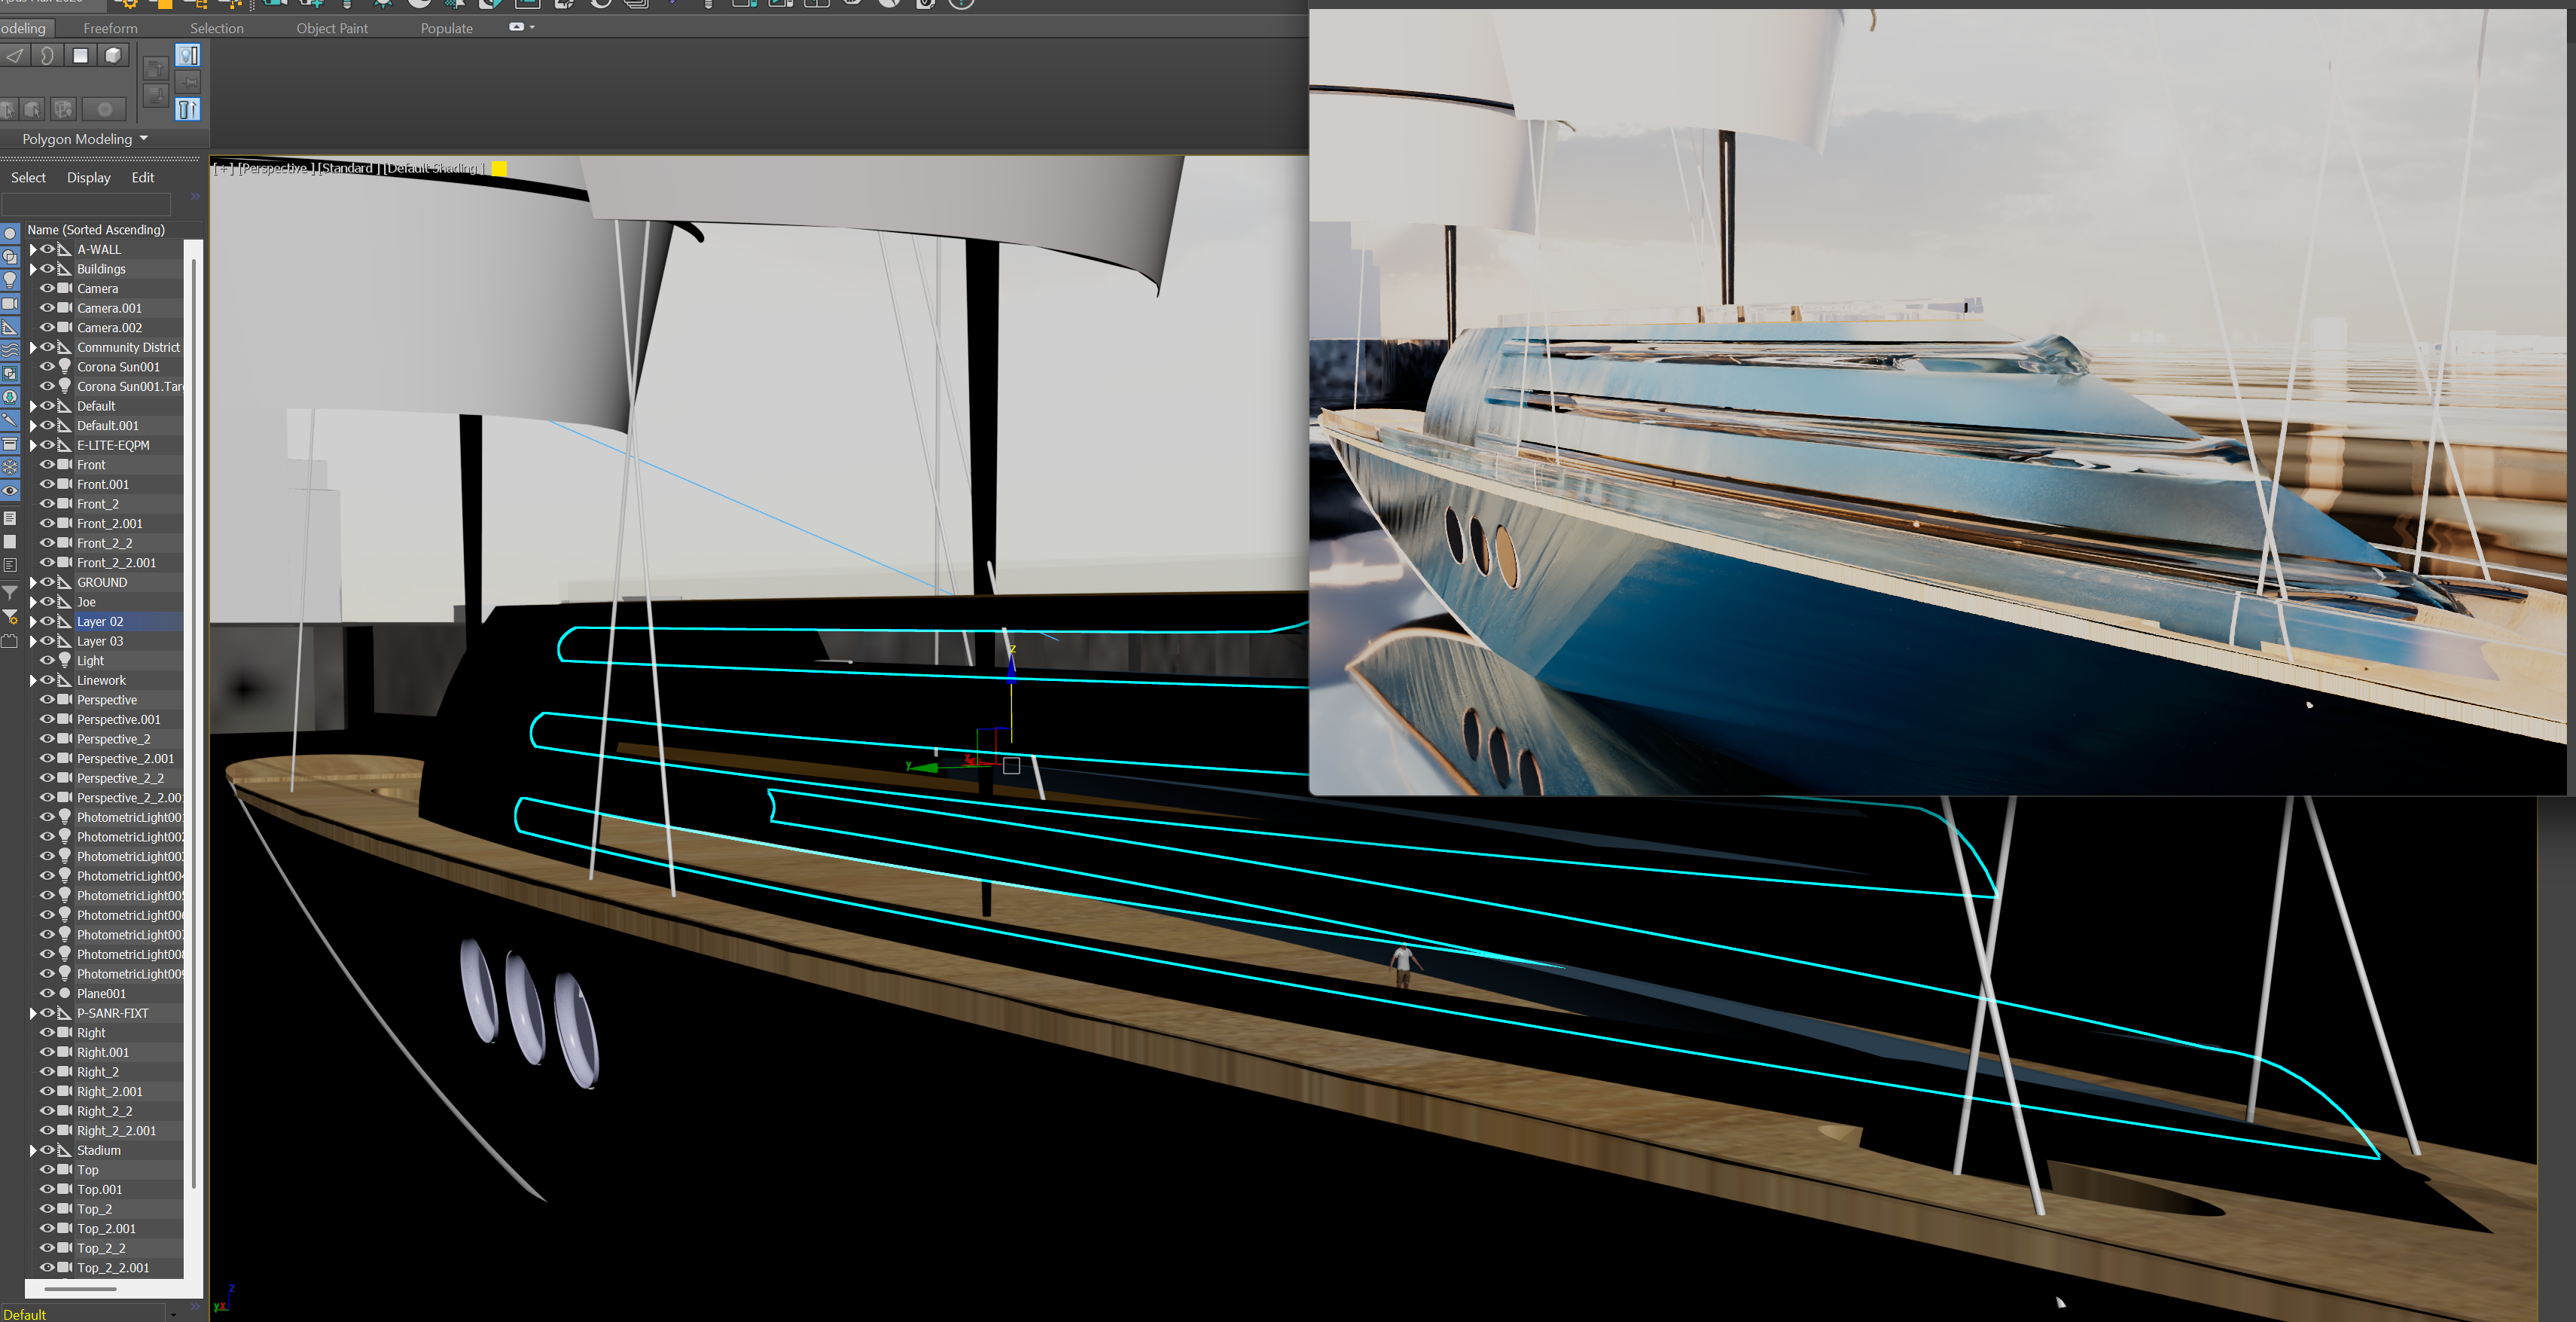Click the [+] viewport general menu label
The image size is (2576, 1322).
(x=223, y=168)
